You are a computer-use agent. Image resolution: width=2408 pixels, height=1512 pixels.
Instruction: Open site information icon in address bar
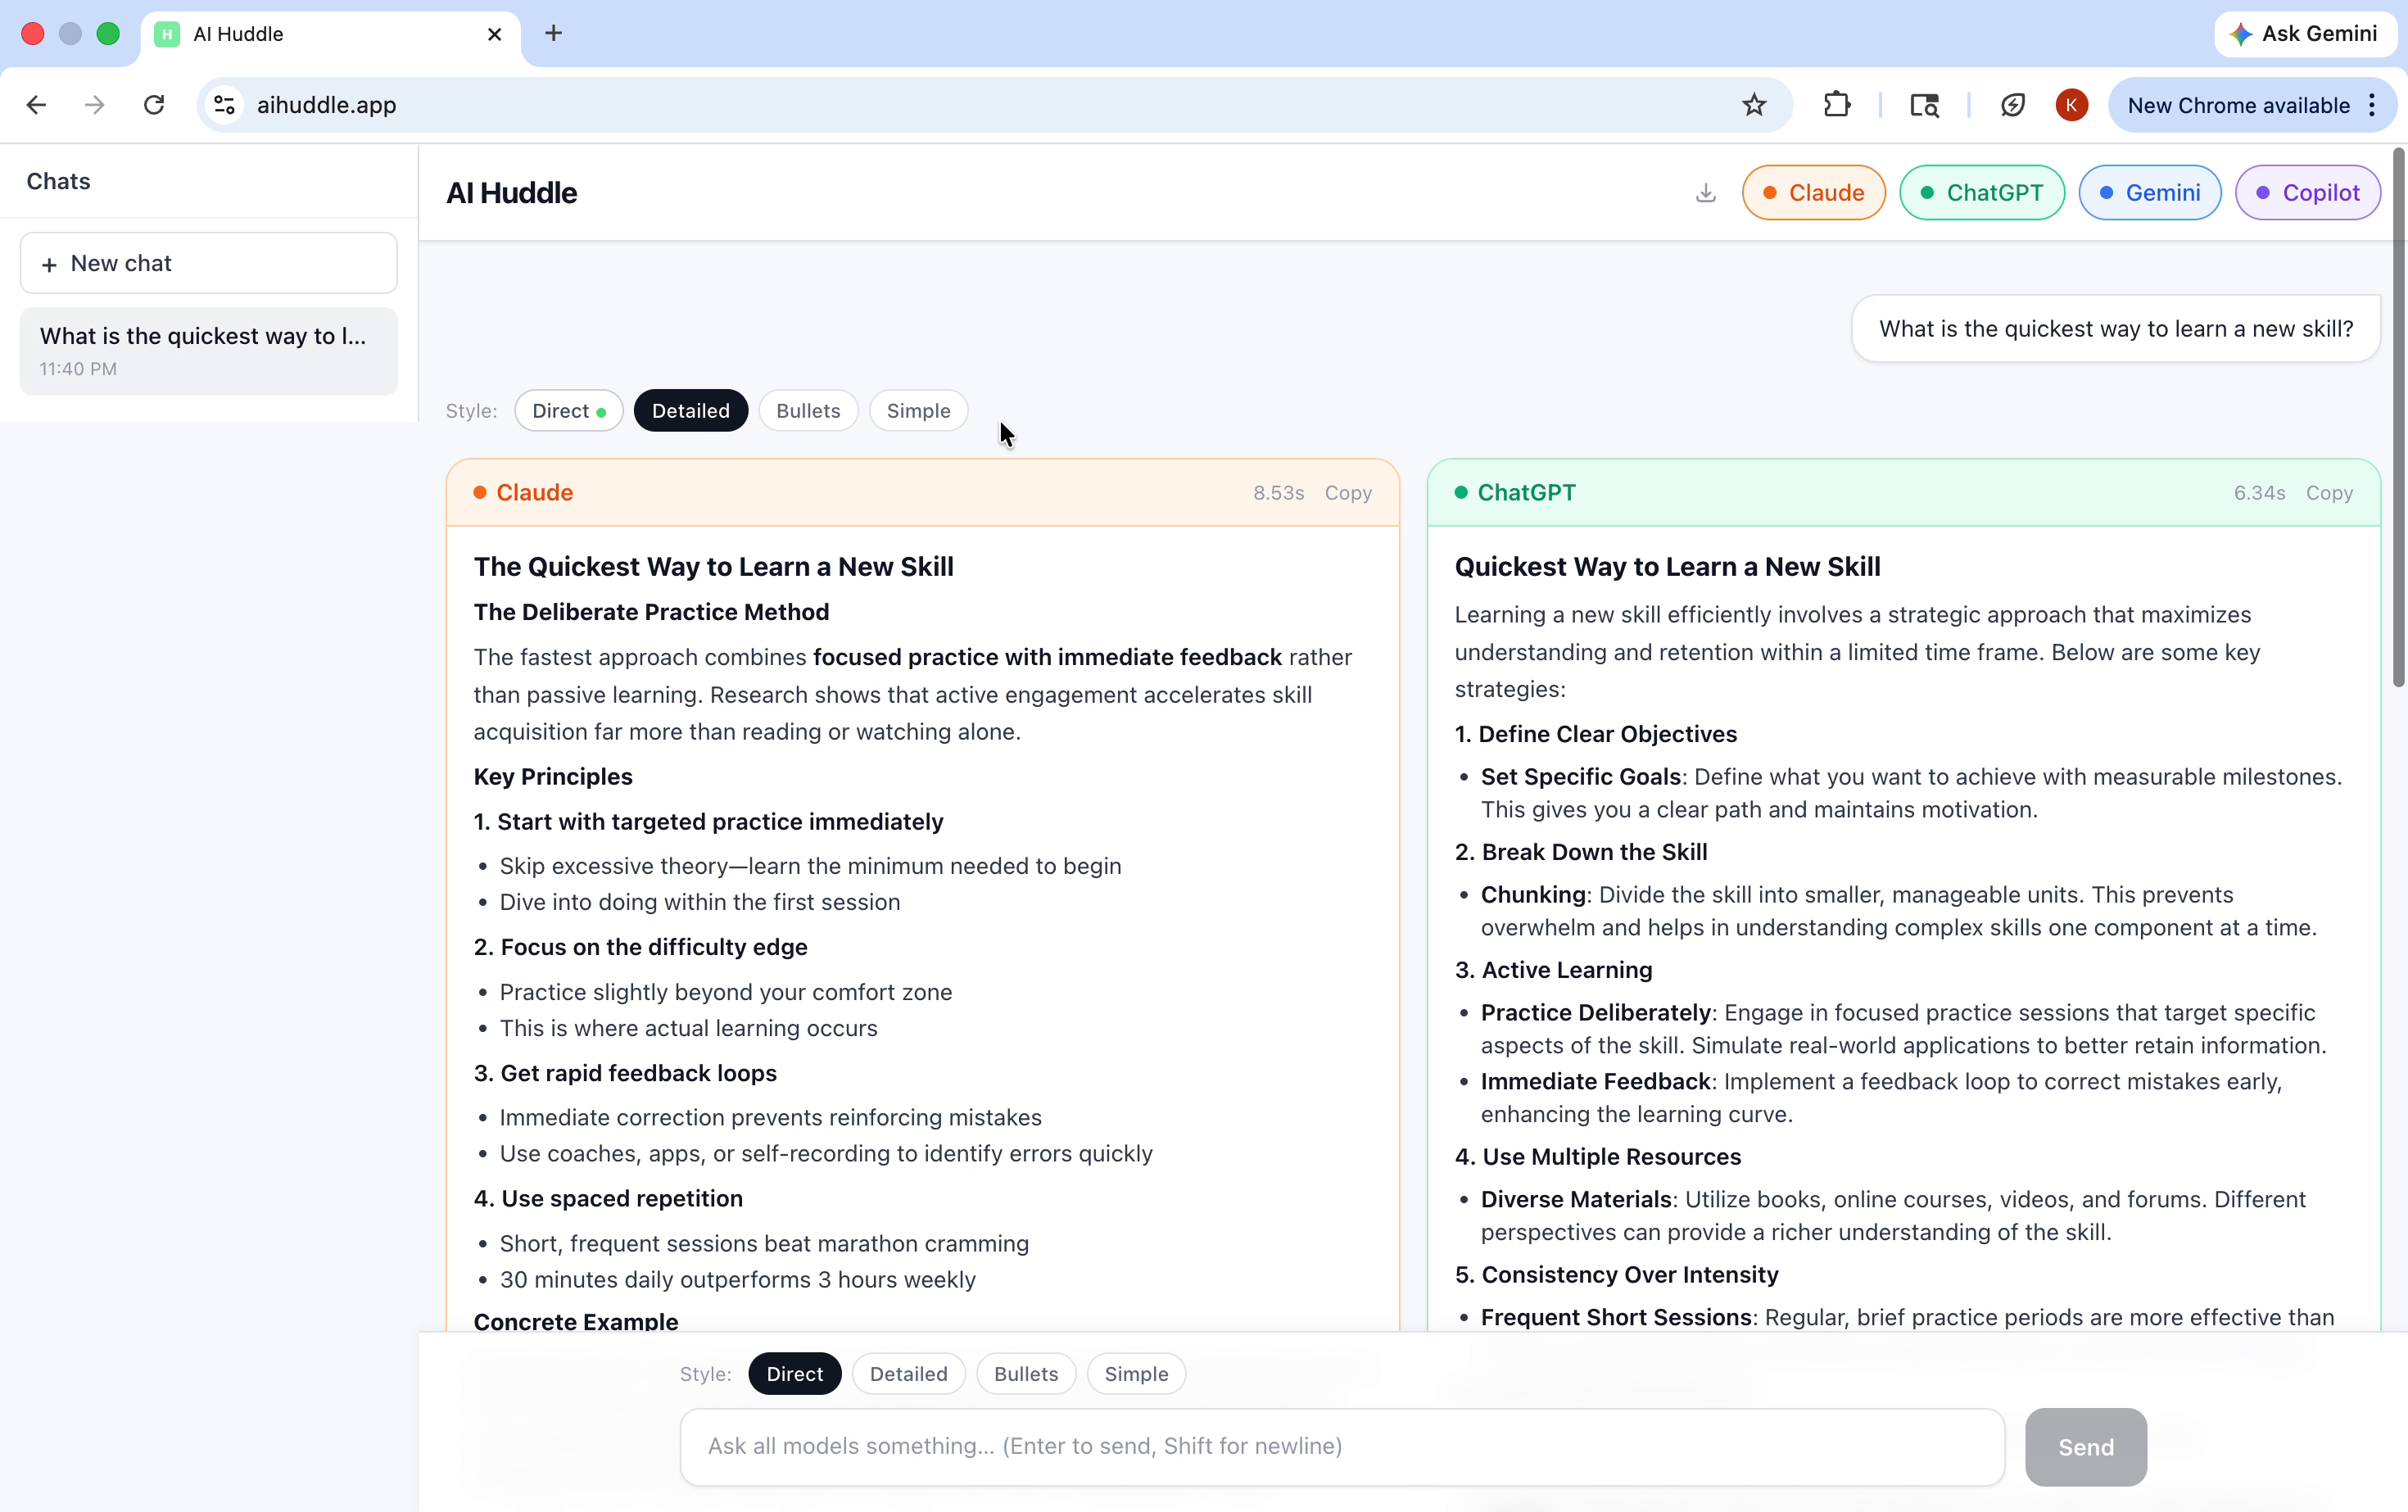click(225, 105)
